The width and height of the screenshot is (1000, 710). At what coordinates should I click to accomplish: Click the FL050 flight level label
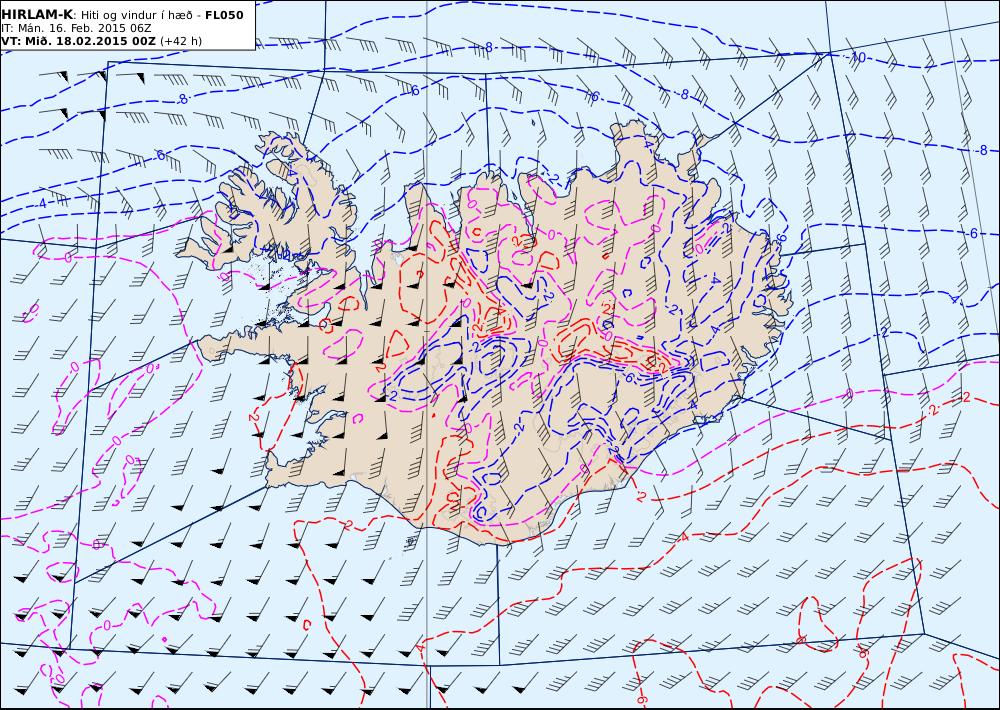click(224, 15)
